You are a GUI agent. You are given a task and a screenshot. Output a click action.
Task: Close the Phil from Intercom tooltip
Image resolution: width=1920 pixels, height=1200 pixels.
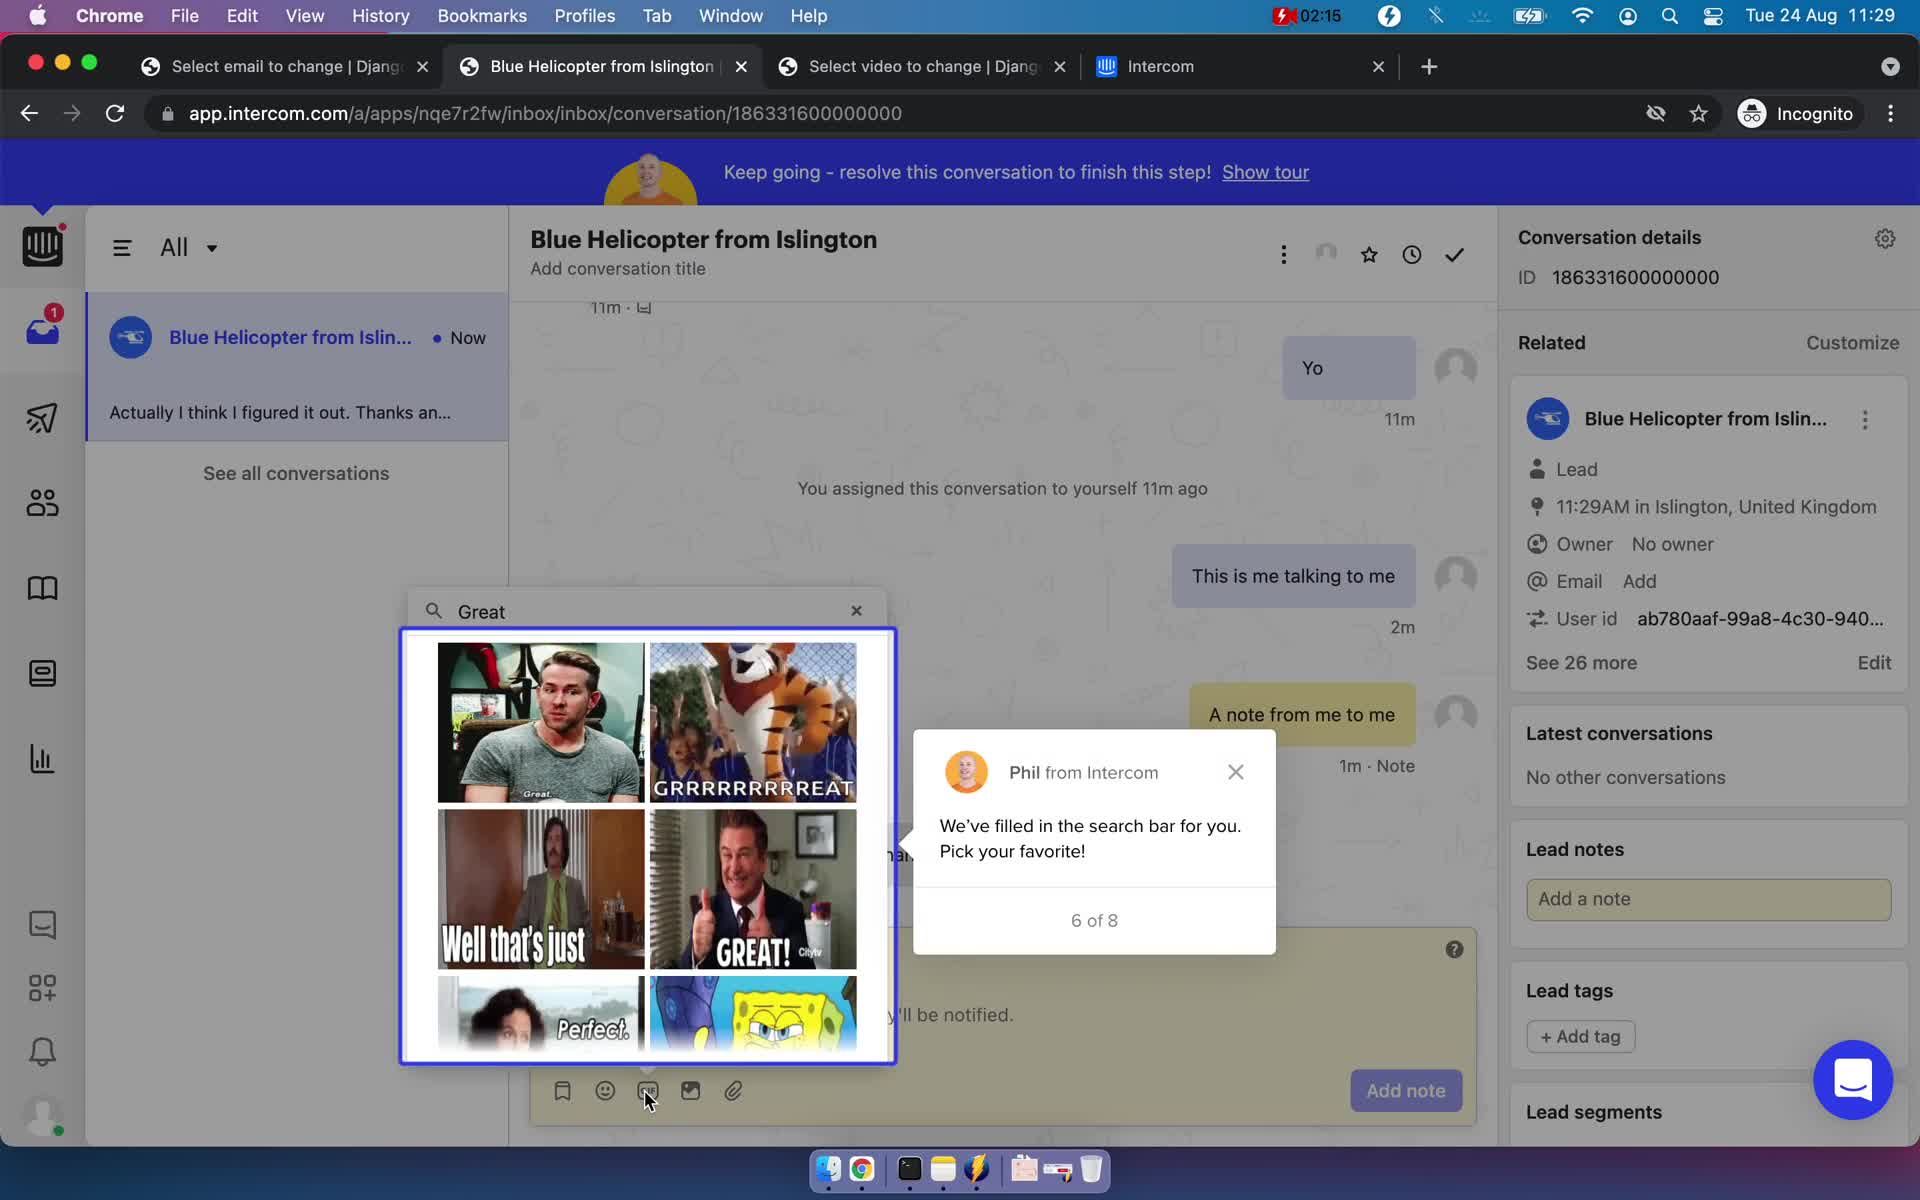click(1236, 772)
